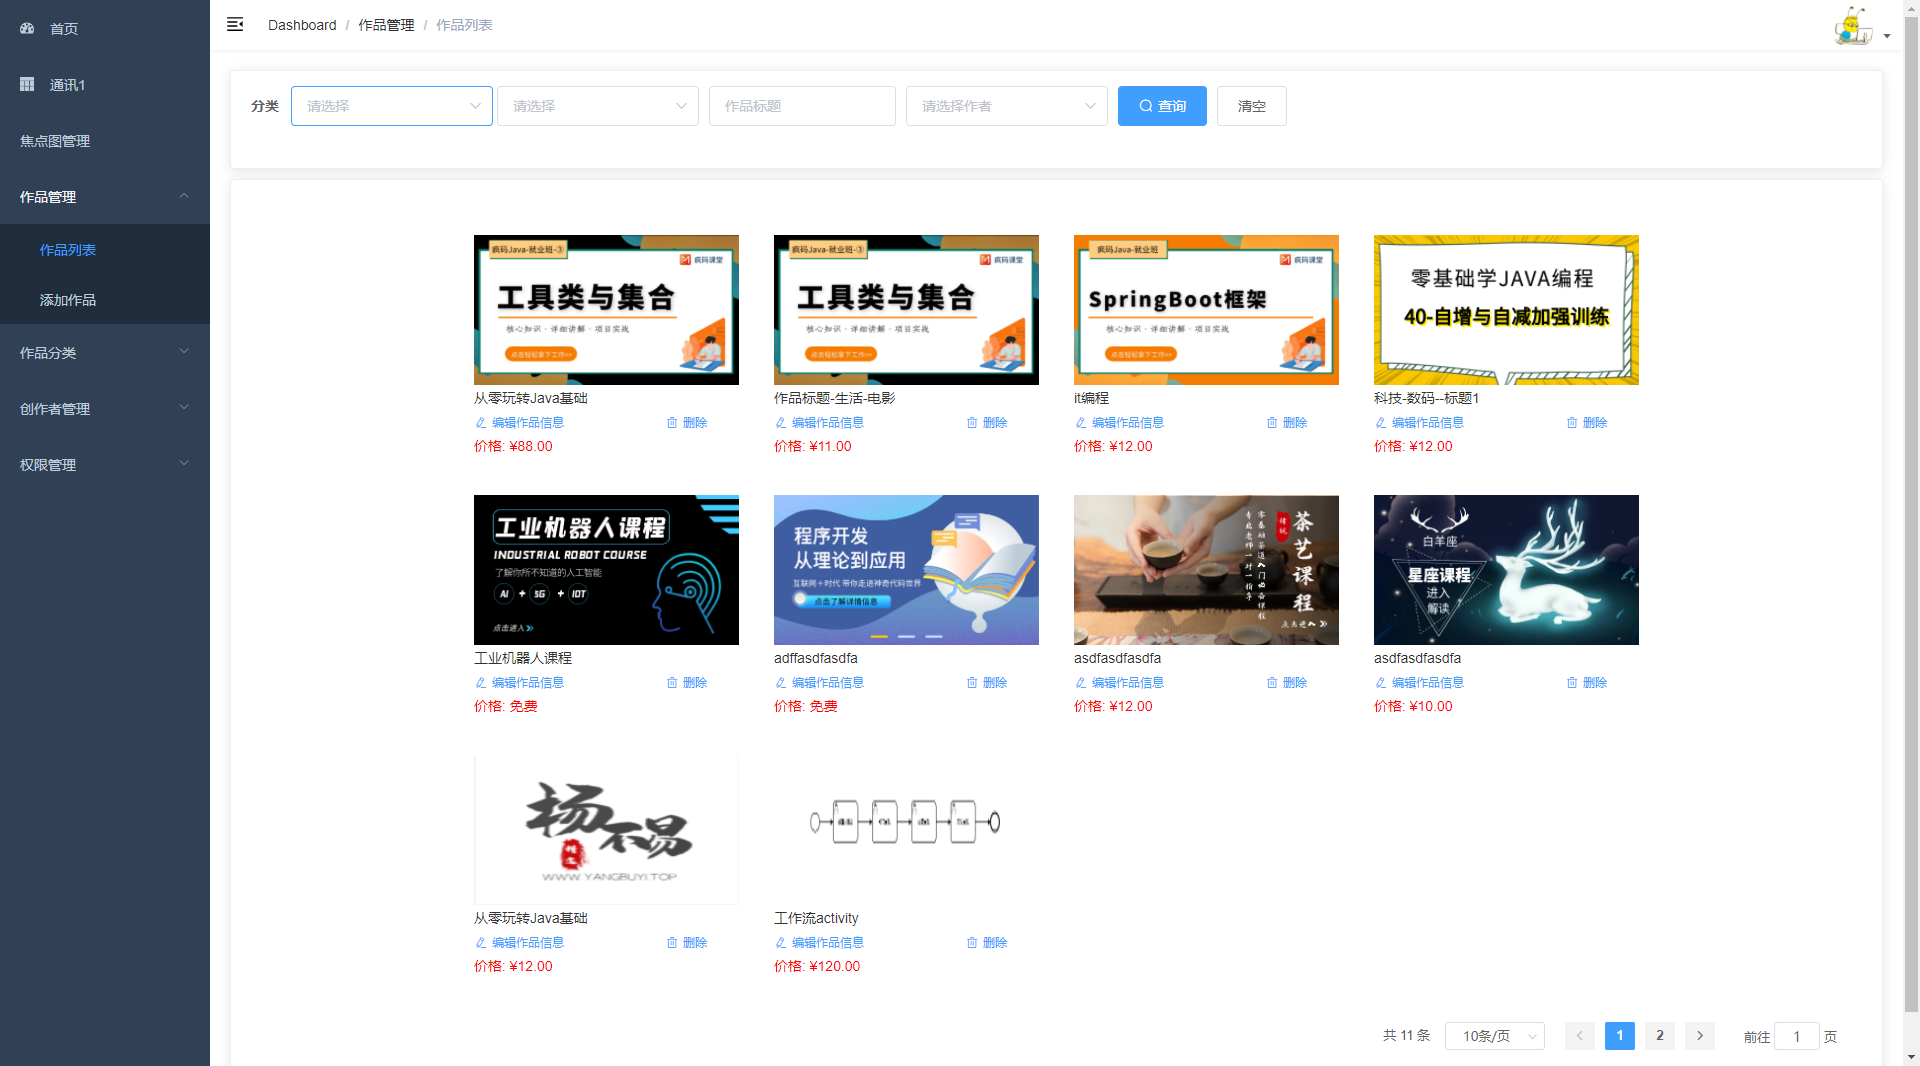Image resolution: width=1920 pixels, height=1066 pixels.
Task: Click trash icon for adffasdfasdfa
Action: (972, 683)
